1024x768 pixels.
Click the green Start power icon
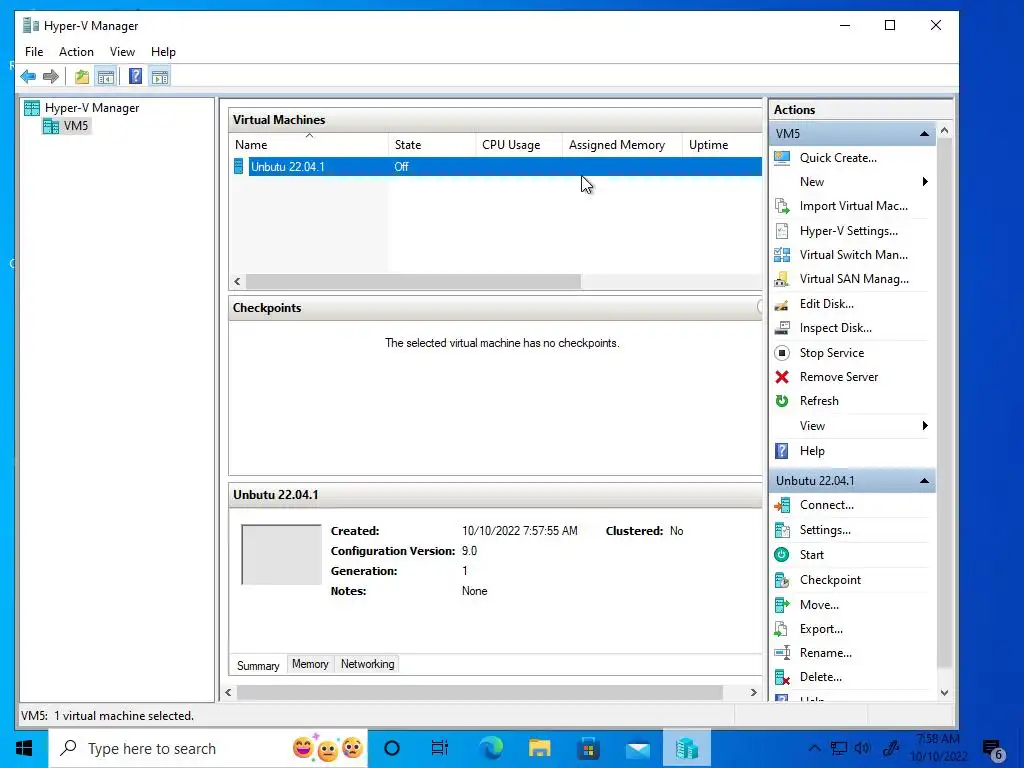tap(782, 554)
